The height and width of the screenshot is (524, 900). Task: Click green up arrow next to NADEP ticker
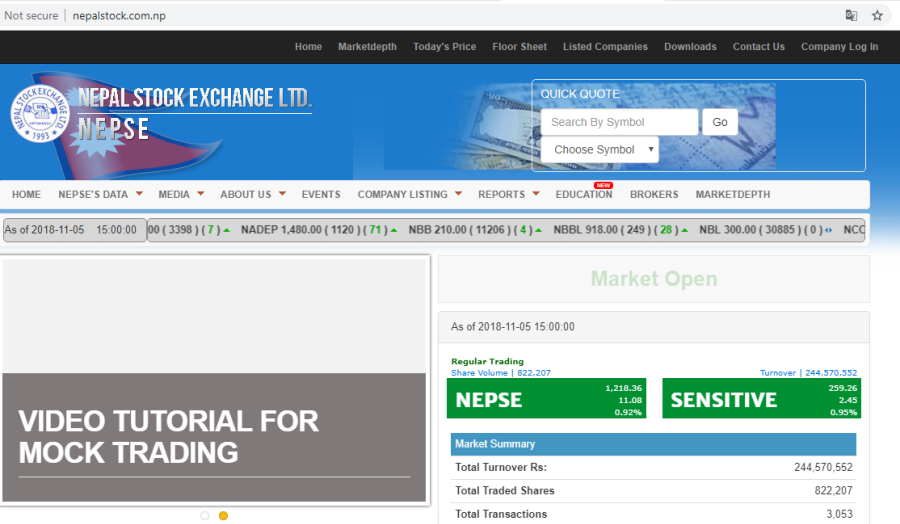(394, 230)
